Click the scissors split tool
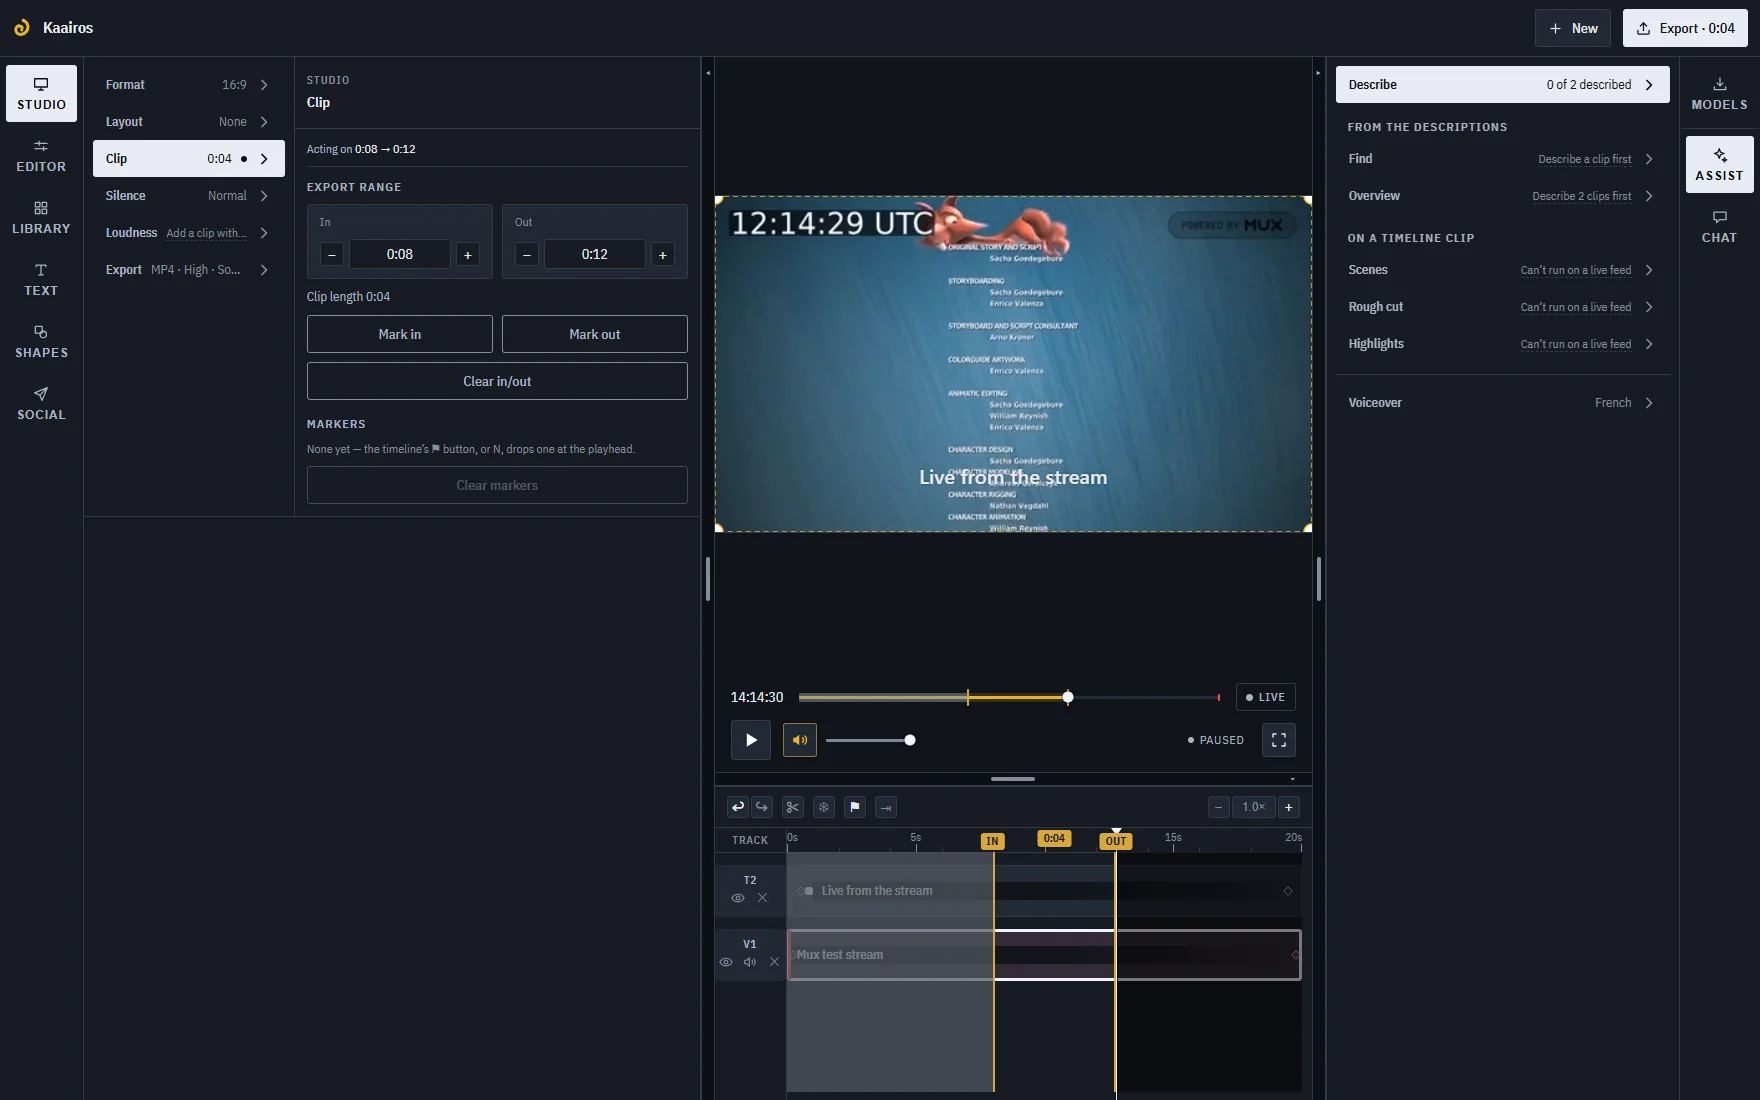This screenshot has height=1100, width=1760. (x=793, y=807)
